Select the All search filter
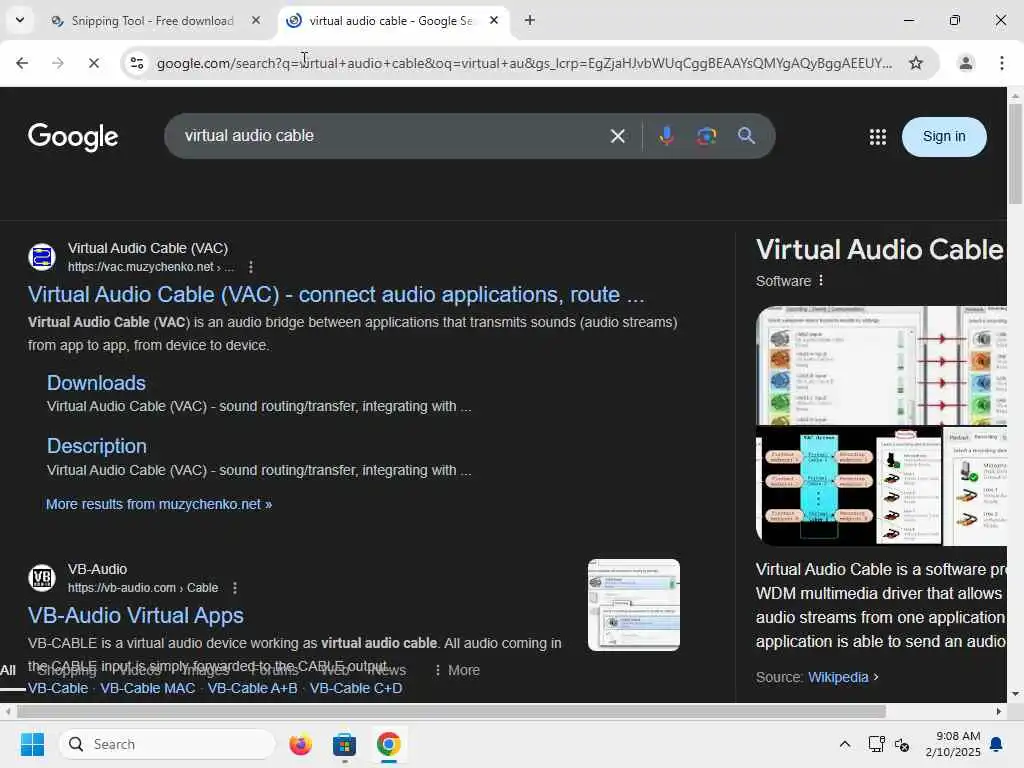 8,670
